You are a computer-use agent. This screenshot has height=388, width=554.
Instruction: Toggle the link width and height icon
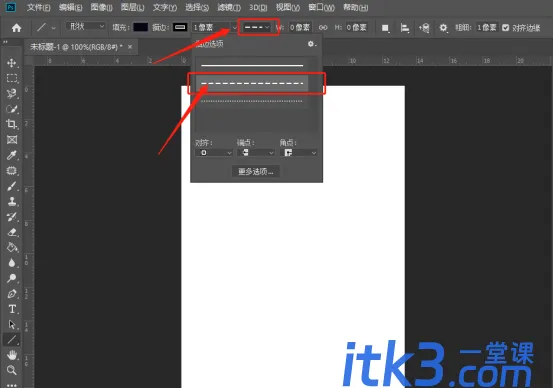[x=323, y=28]
